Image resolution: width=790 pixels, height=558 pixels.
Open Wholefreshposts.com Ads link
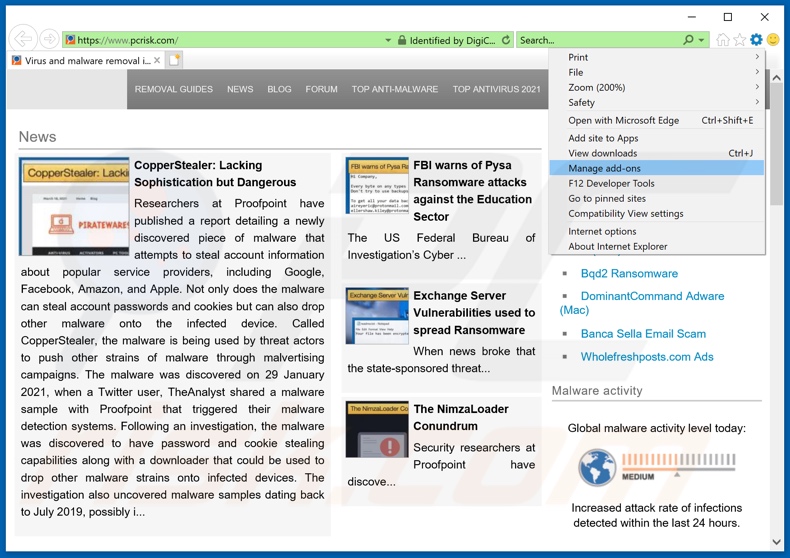point(647,357)
